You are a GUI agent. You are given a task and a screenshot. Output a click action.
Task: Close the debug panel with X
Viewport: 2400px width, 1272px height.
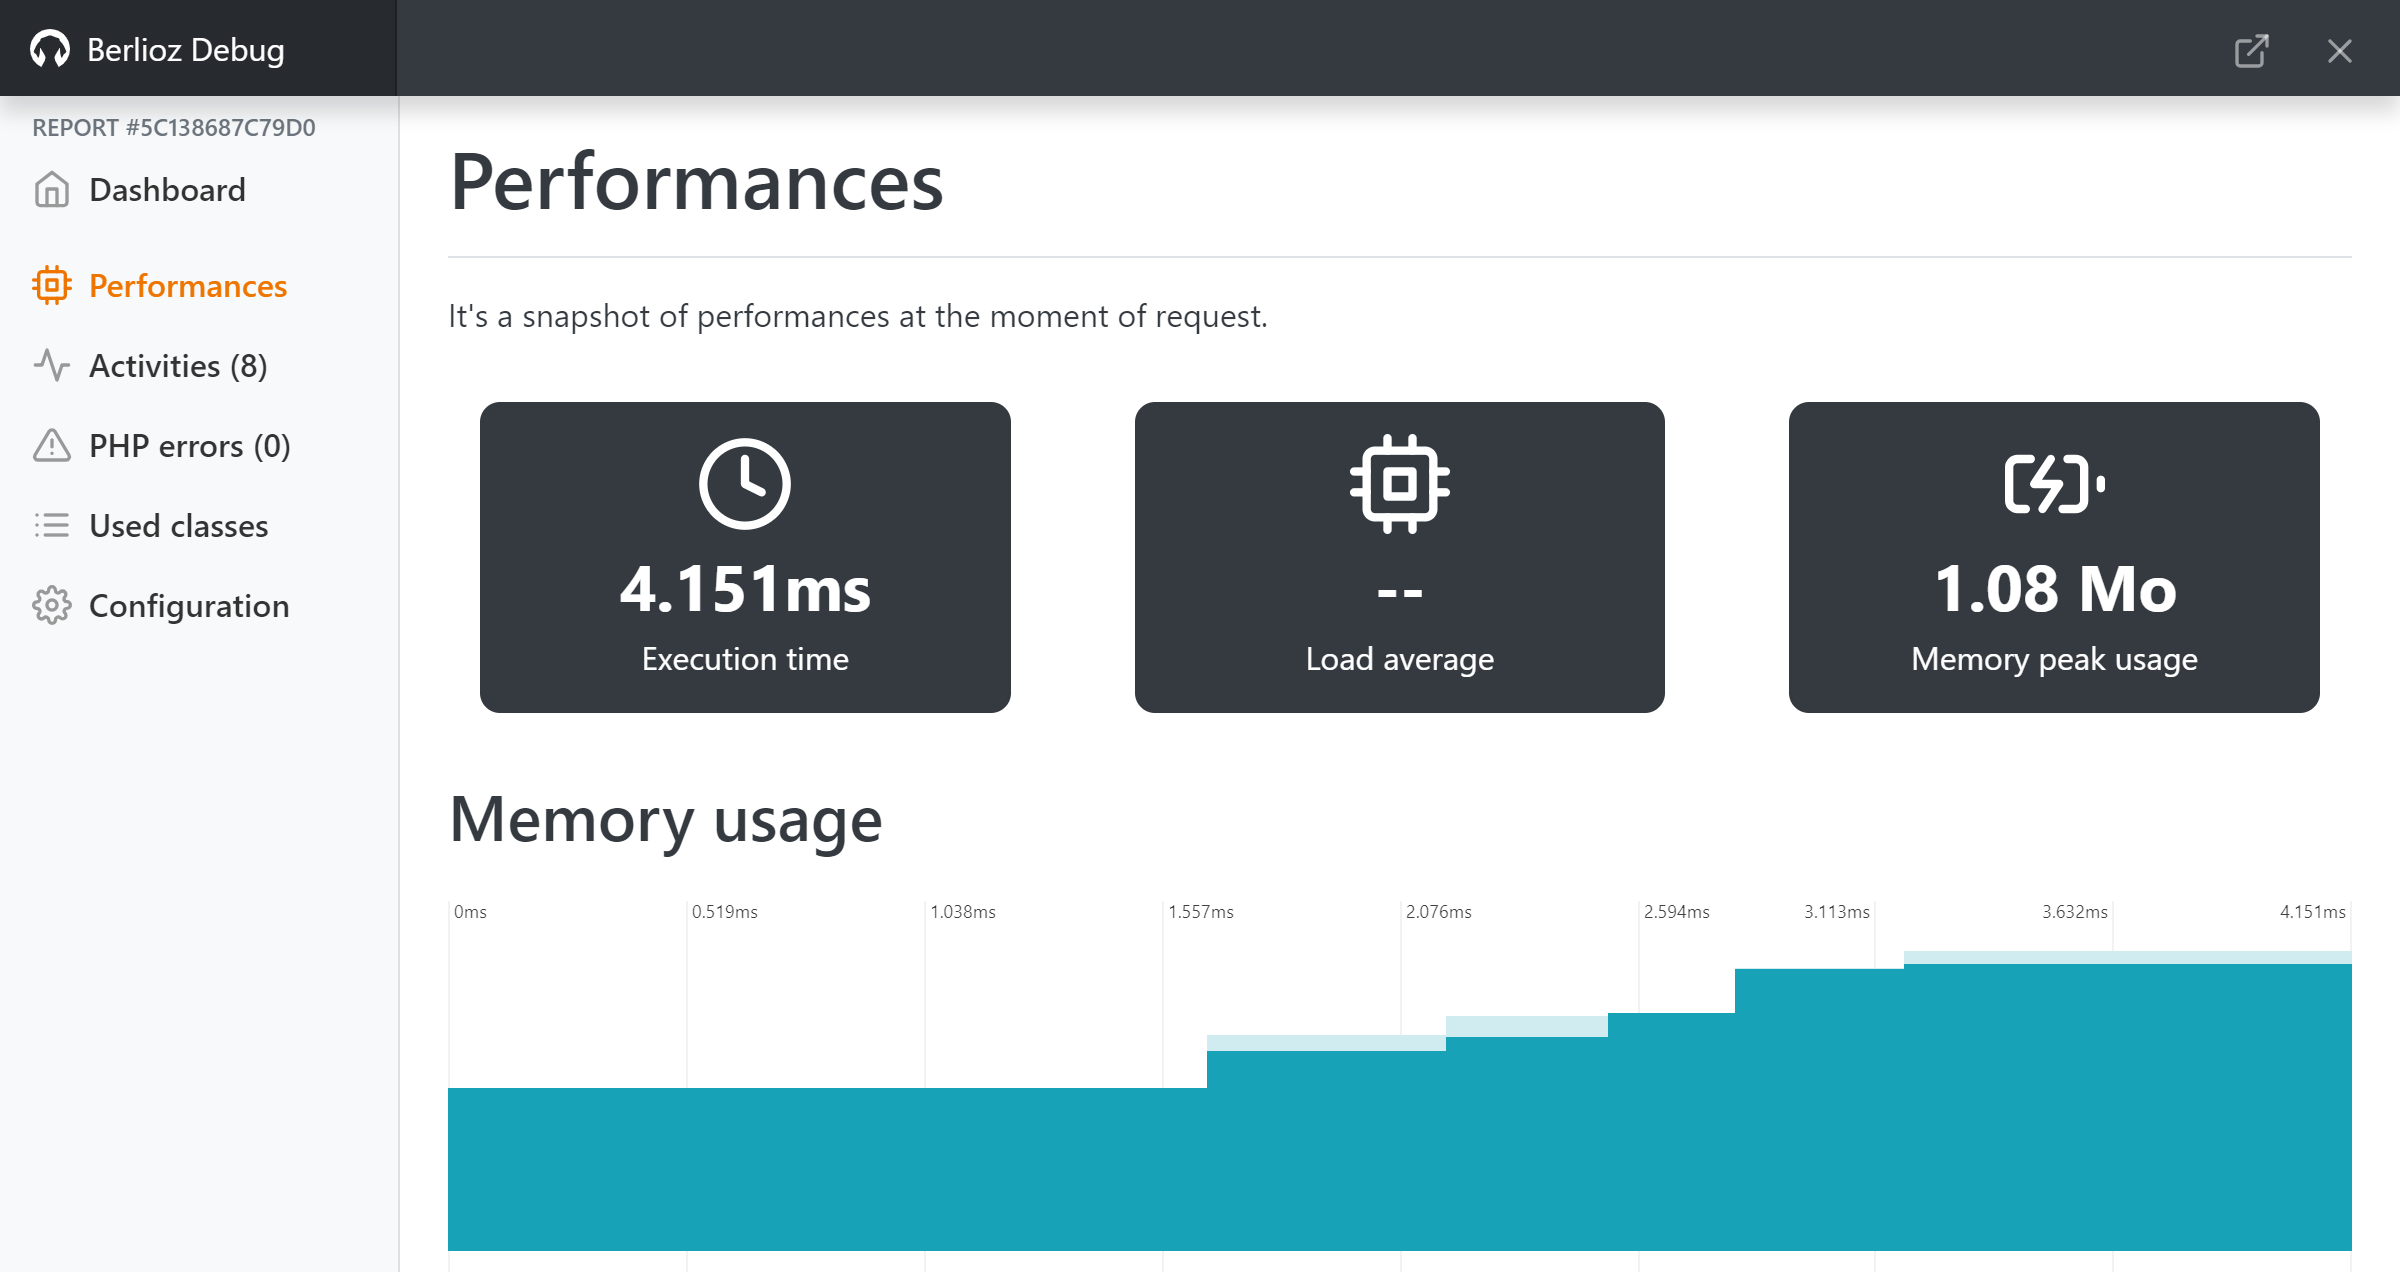click(2339, 50)
